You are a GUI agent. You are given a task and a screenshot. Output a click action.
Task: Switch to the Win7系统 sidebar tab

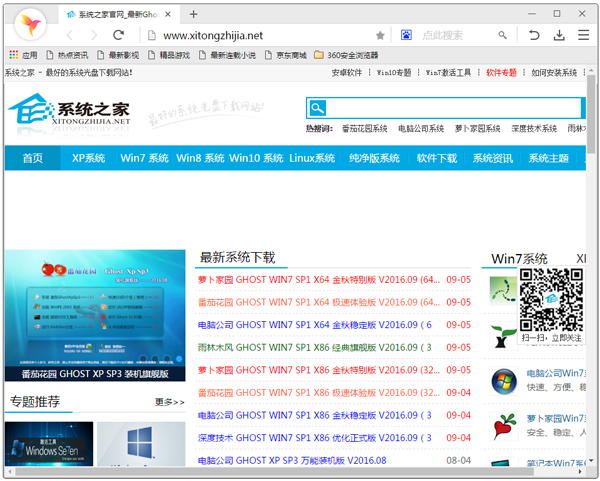coord(519,259)
